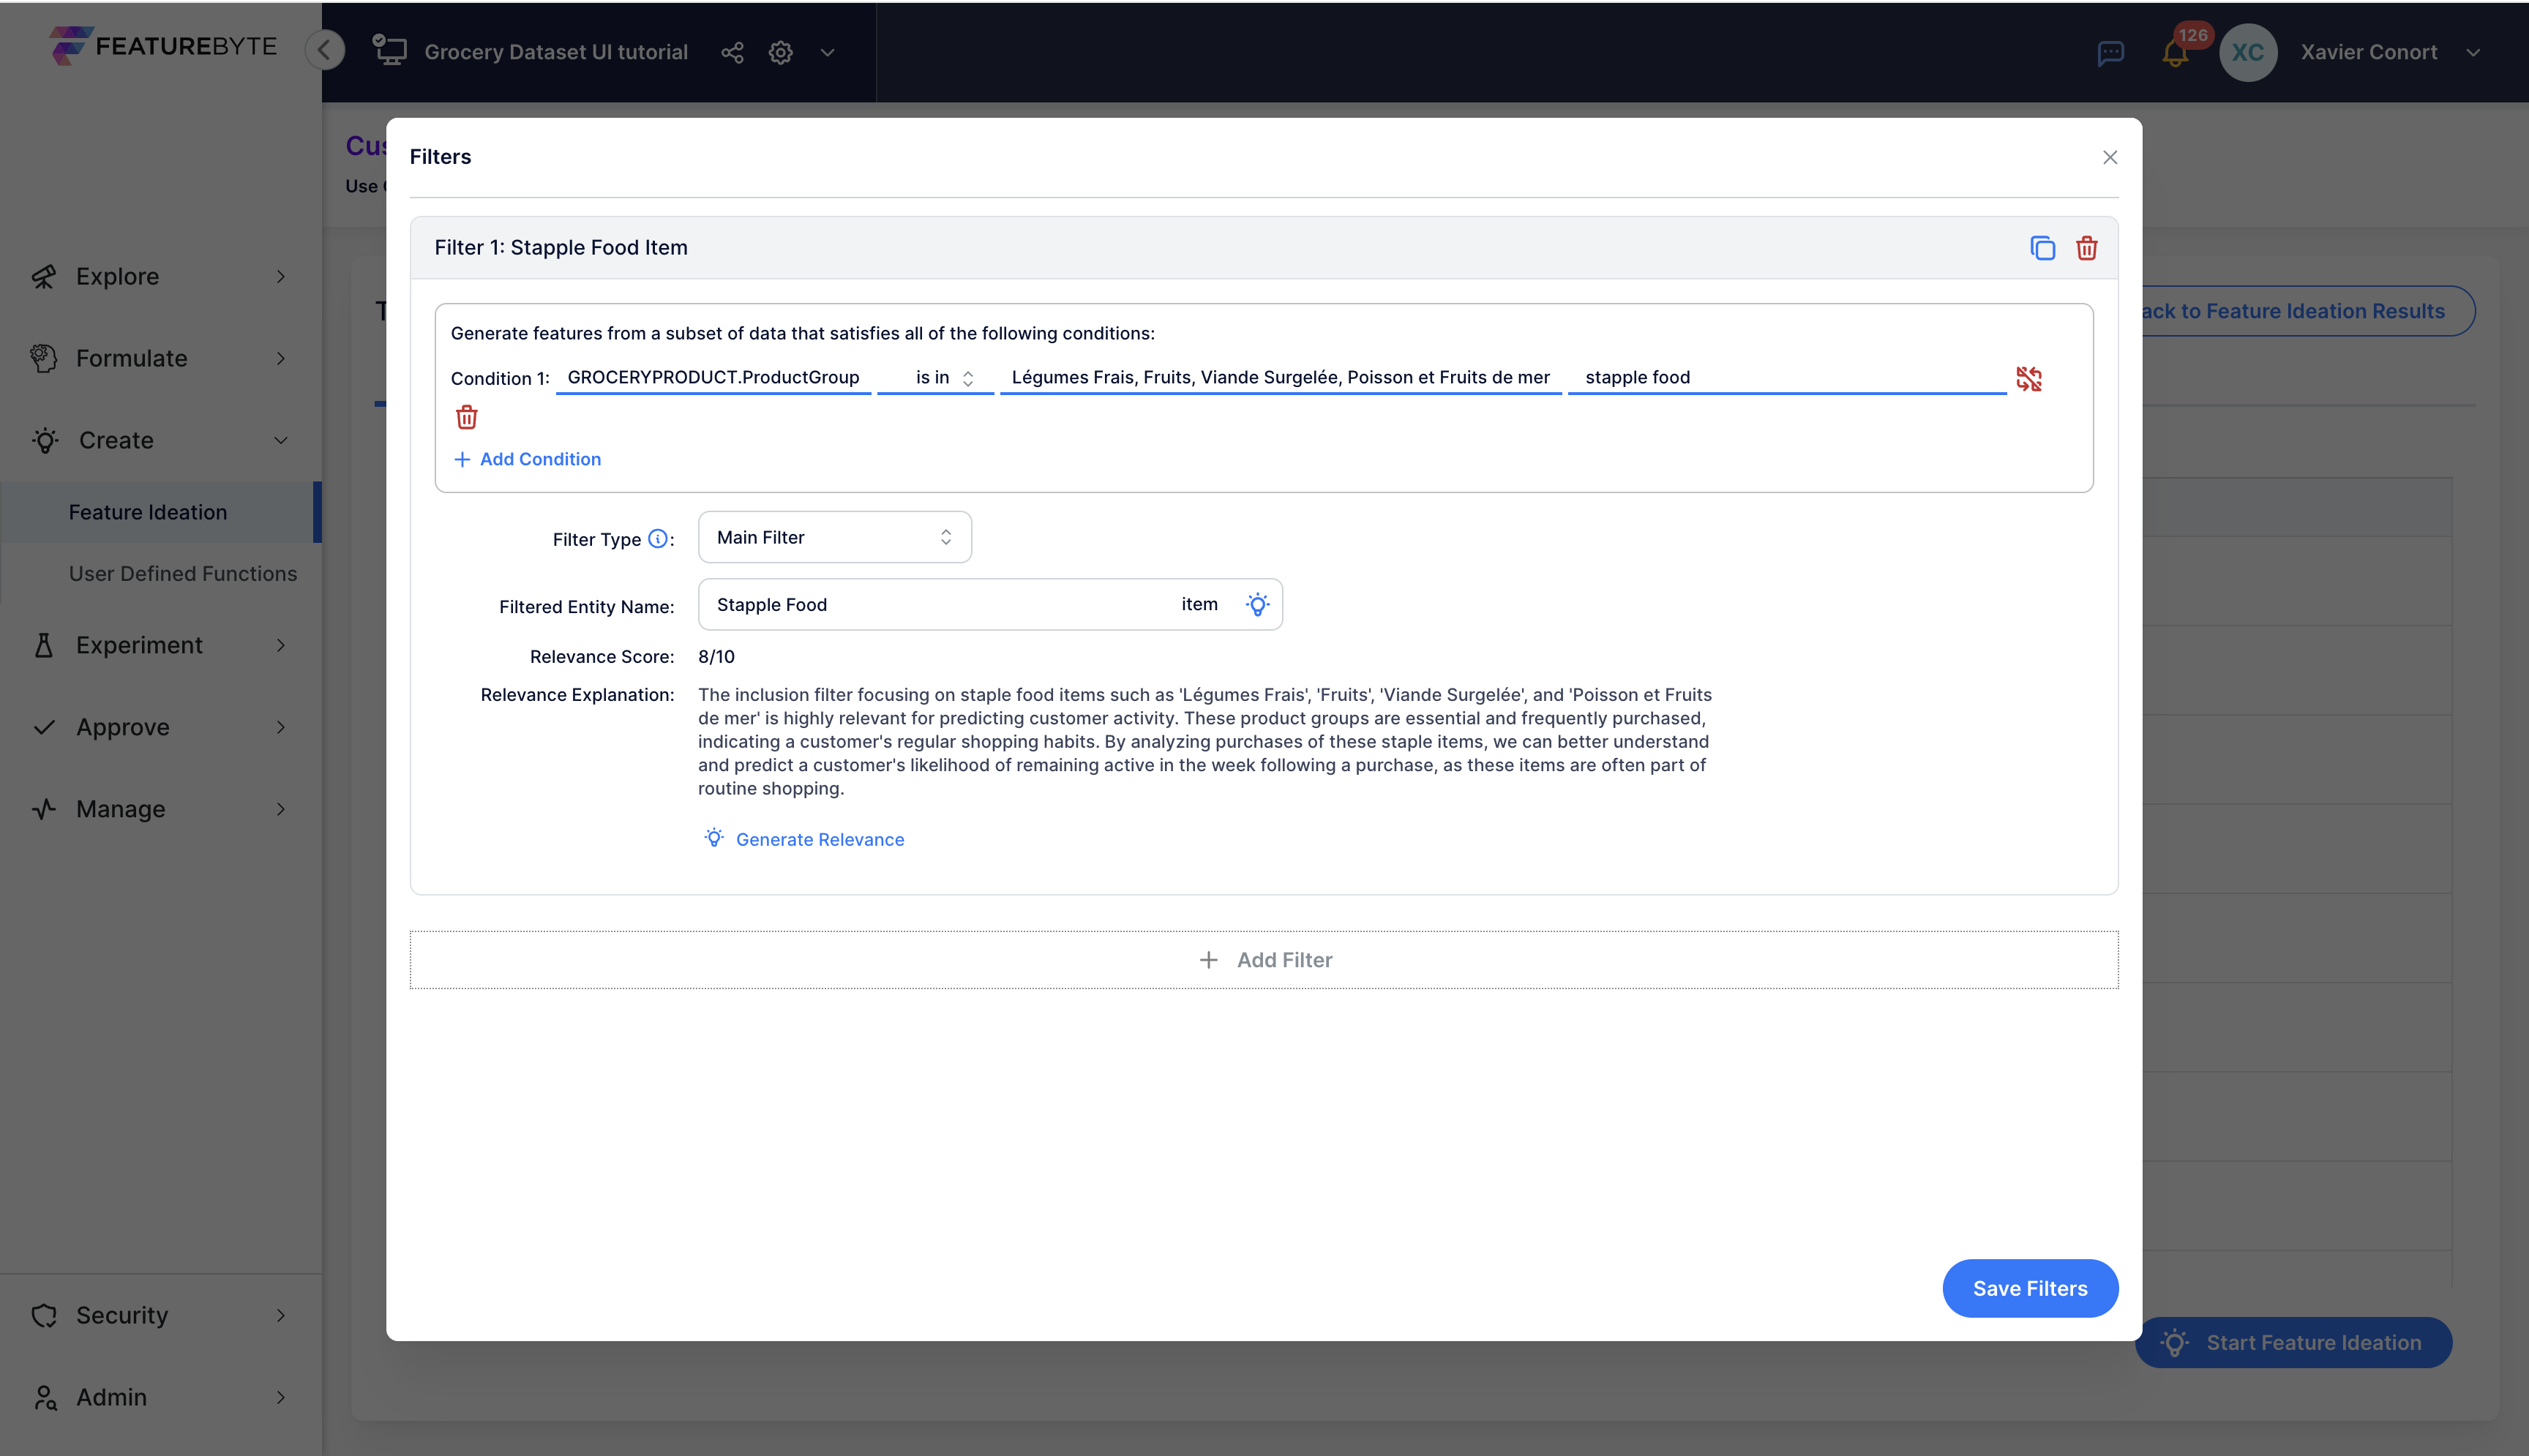Expand the Experiment menu chevron
The image size is (2529, 1456).
(x=281, y=645)
